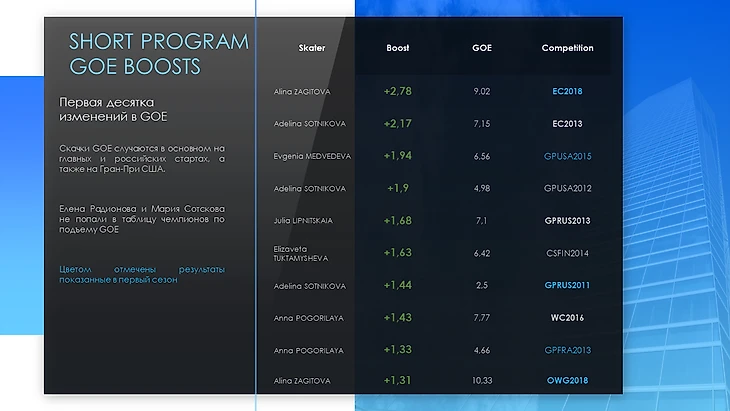Screen dimensions: 730x411
Task: Select the WC2016 competition cell
Action: (x=567, y=318)
